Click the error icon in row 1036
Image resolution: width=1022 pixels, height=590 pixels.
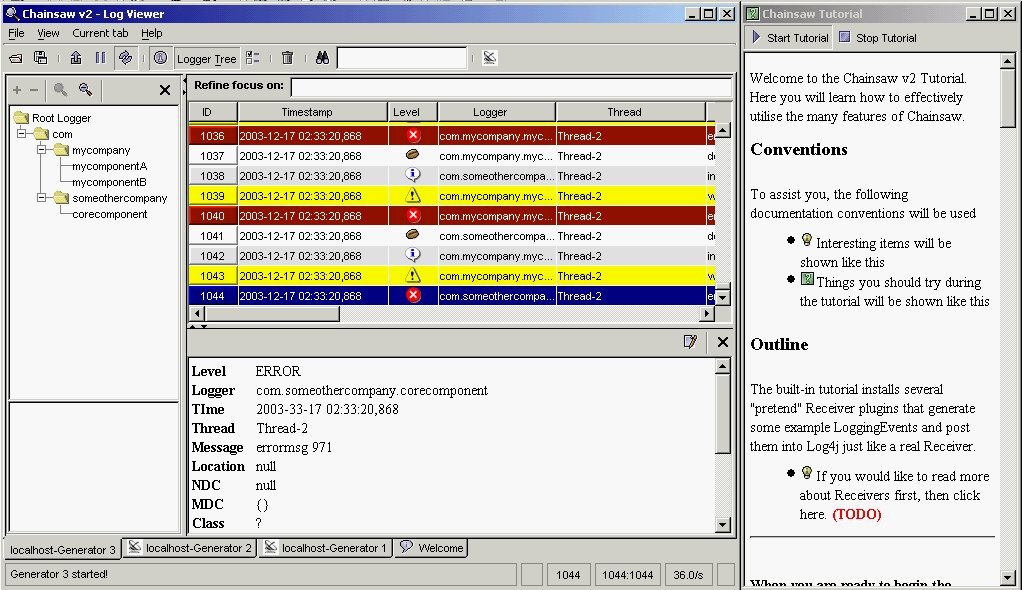(413, 136)
